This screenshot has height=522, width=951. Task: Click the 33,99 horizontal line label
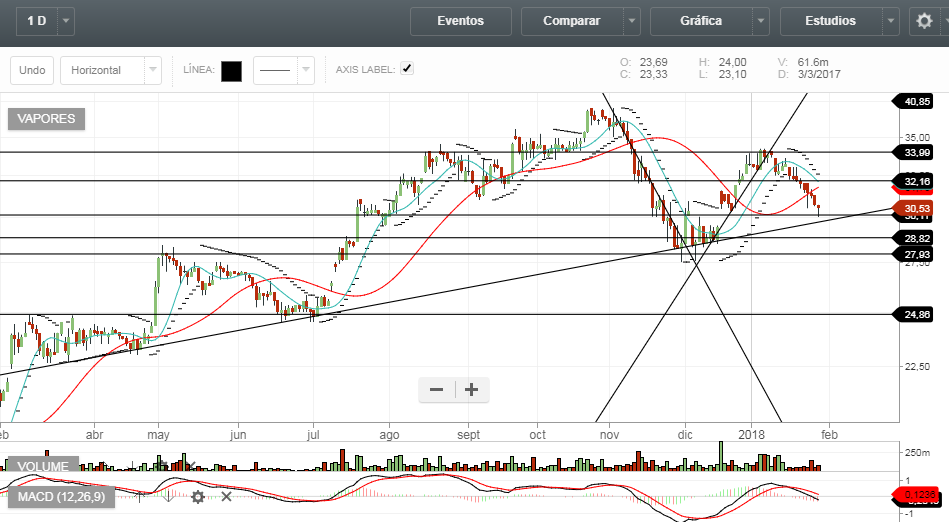tap(914, 153)
